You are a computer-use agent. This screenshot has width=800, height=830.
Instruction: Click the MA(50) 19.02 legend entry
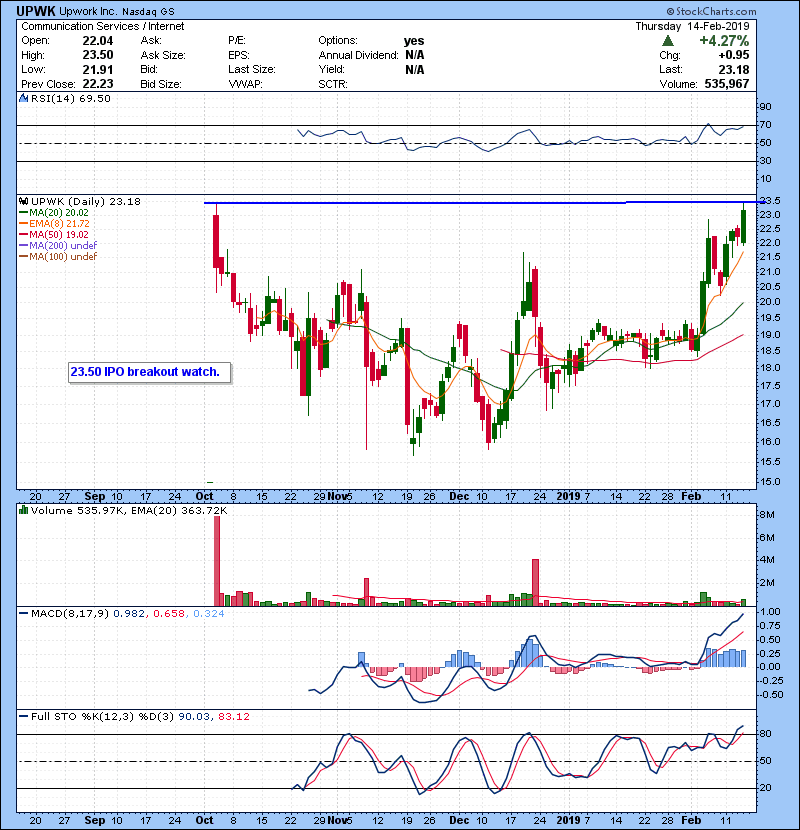pos(54,235)
